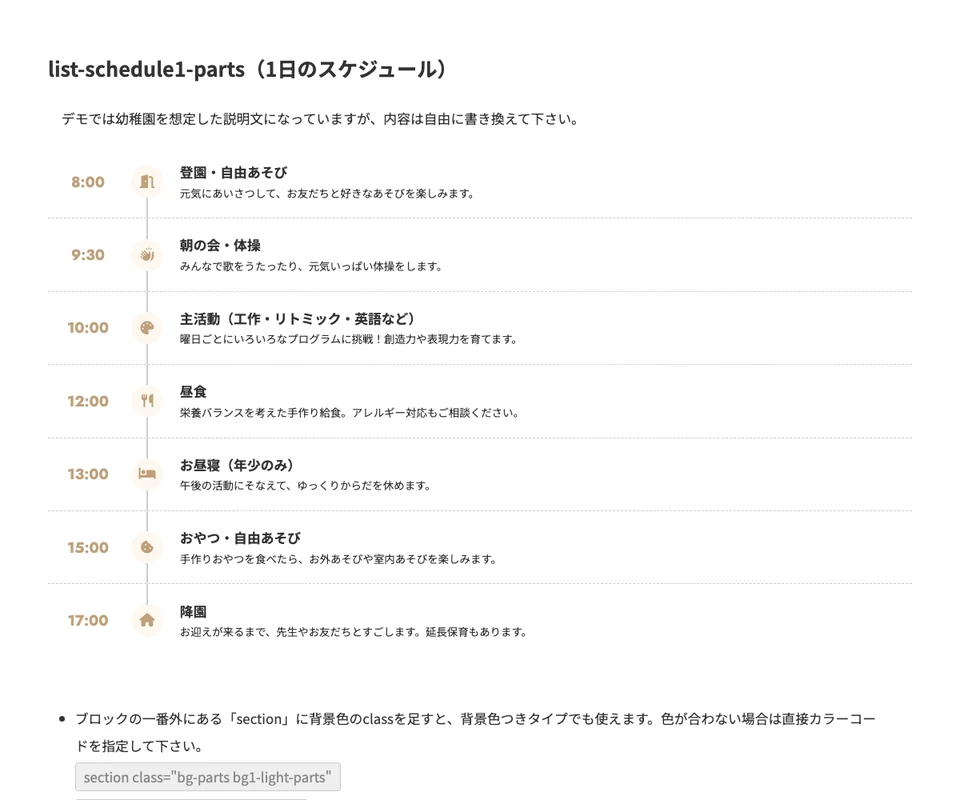Click the 13:00 time label

click(x=88, y=474)
